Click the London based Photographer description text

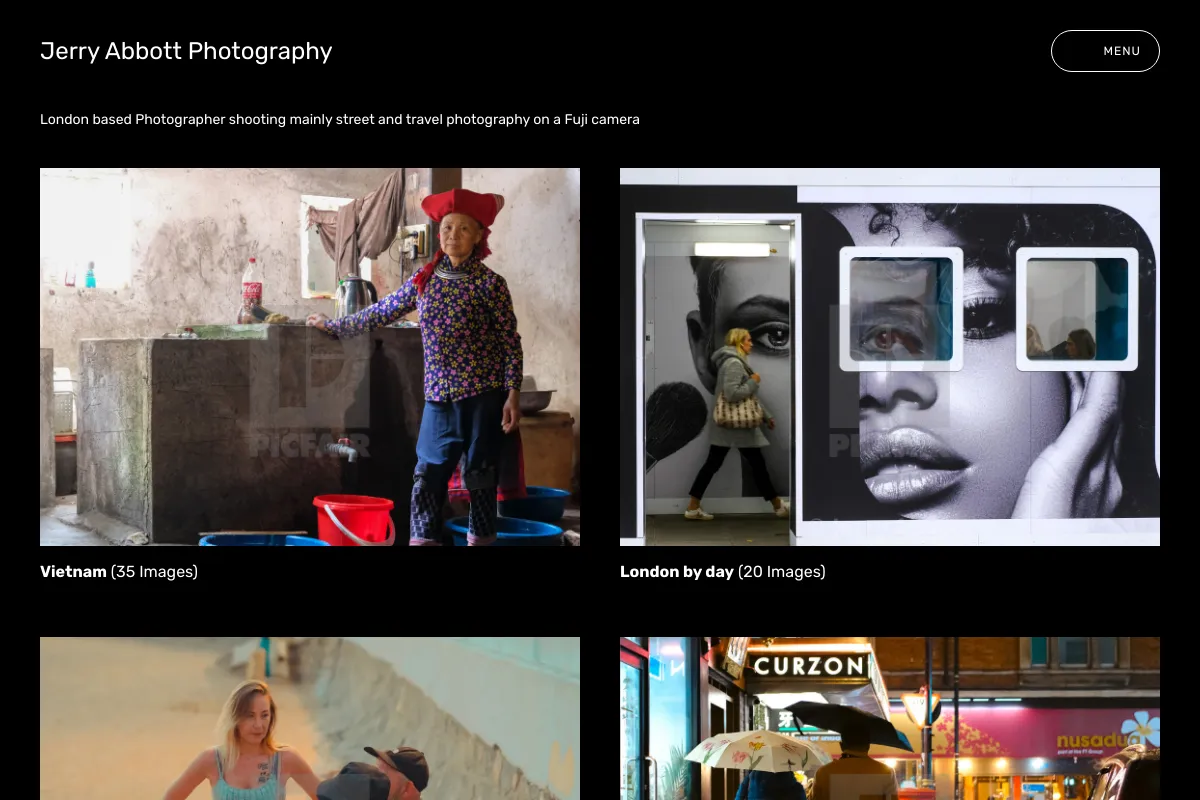click(x=340, y=119)
